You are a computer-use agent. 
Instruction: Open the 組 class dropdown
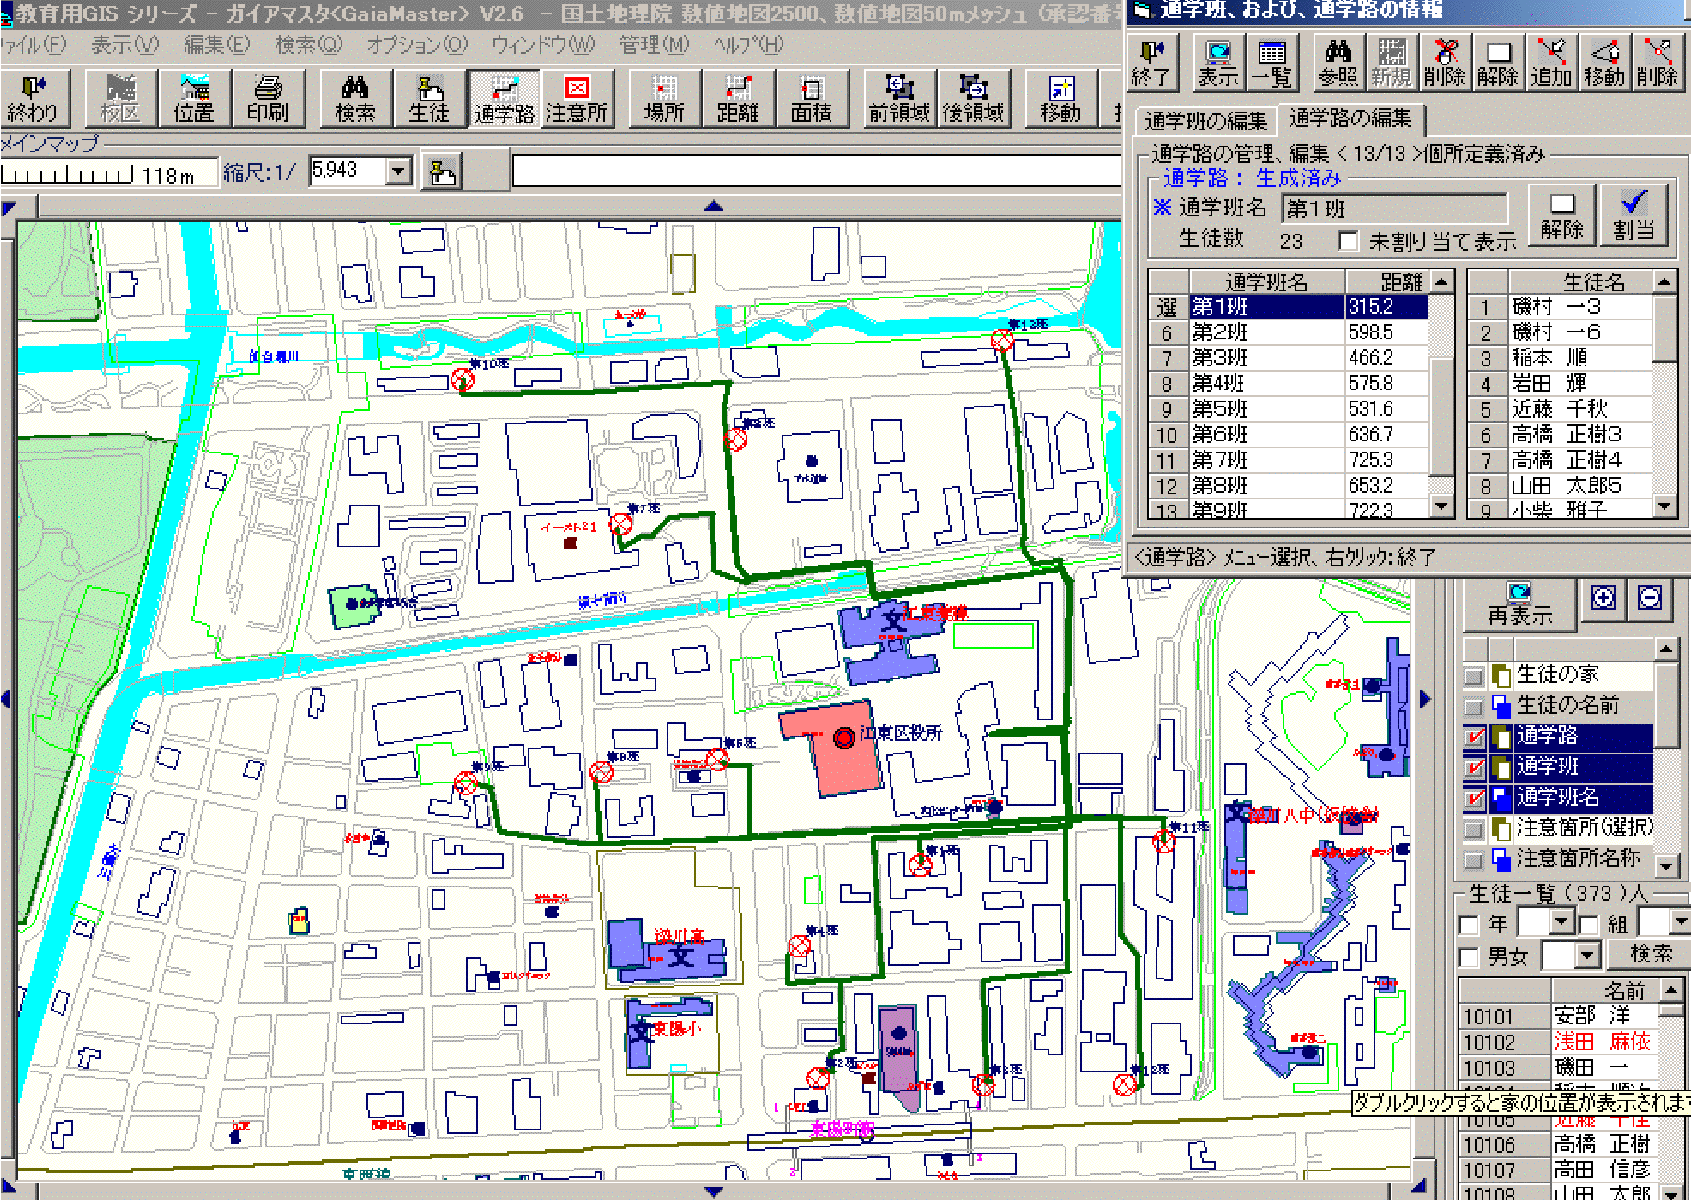click(x=1680, y=922)
